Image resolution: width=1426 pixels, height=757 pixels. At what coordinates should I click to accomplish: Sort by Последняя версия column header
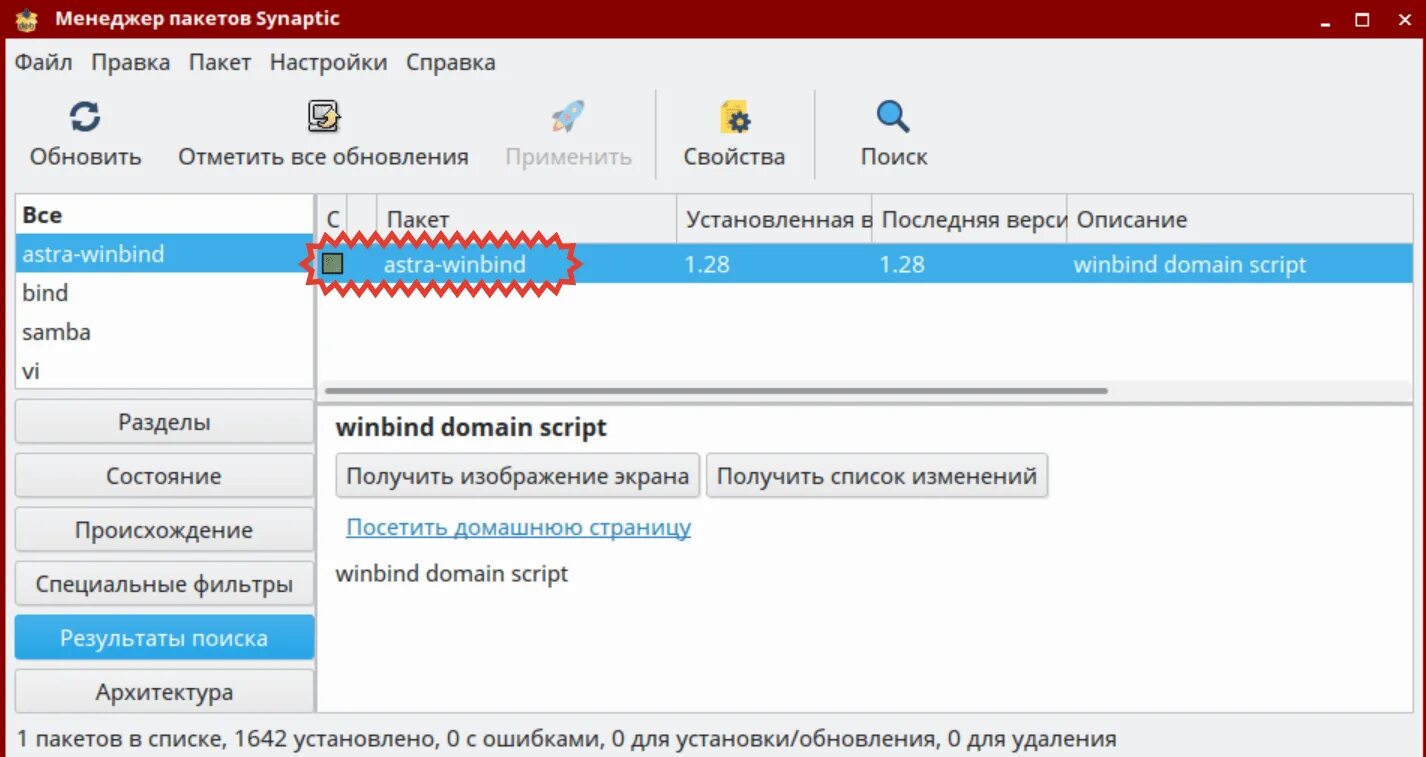(x=969, y=219)
